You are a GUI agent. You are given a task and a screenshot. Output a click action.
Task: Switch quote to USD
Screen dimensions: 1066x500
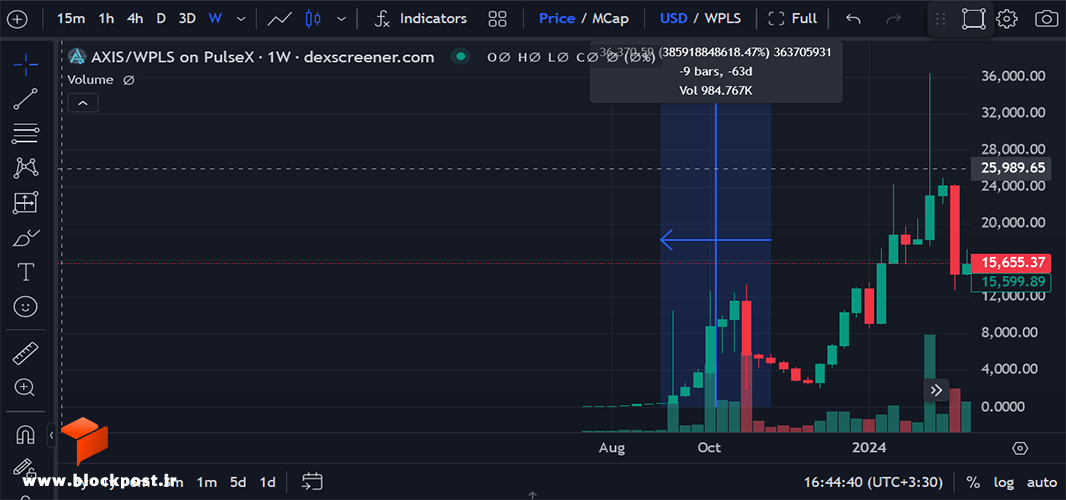tap(674, 19)
